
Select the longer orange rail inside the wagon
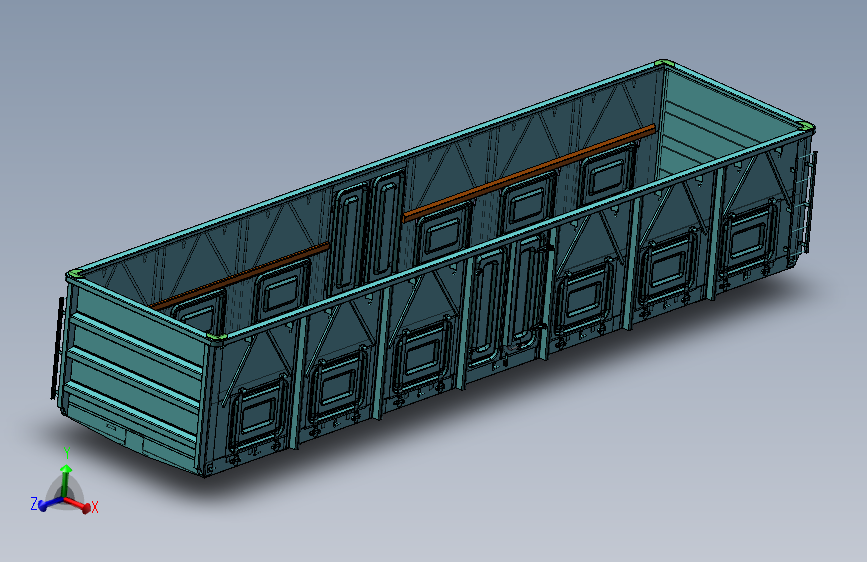click(x=529, y=173)
